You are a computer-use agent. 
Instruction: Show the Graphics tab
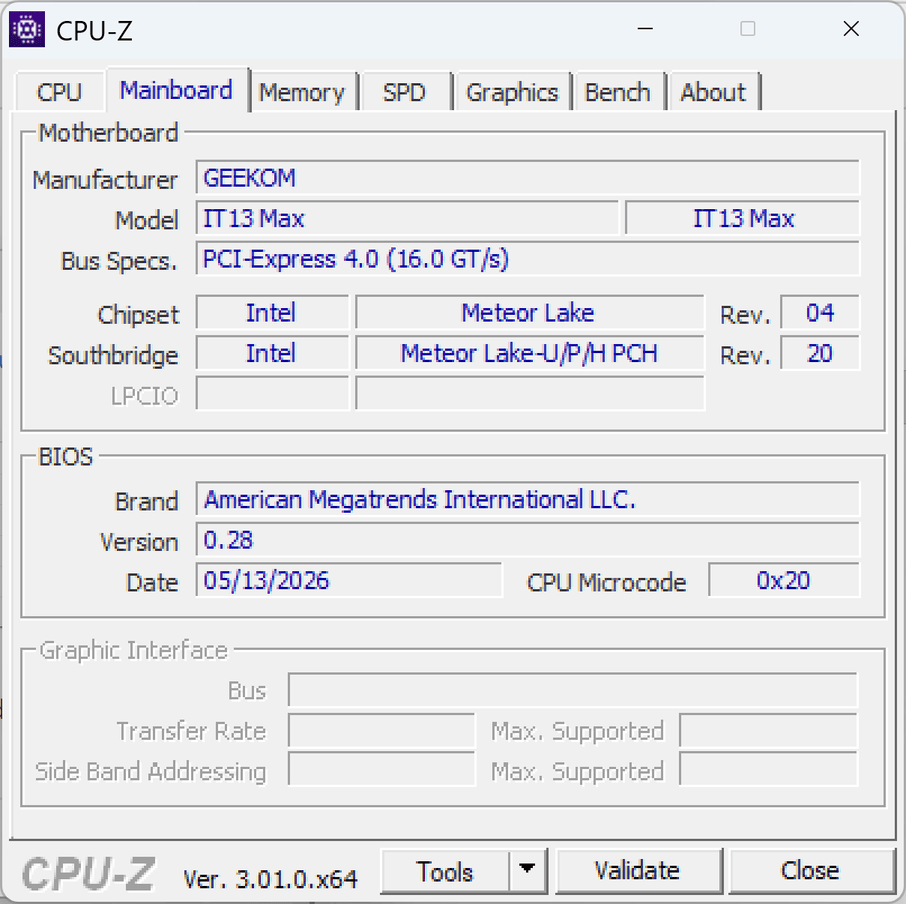coord(512,92)
